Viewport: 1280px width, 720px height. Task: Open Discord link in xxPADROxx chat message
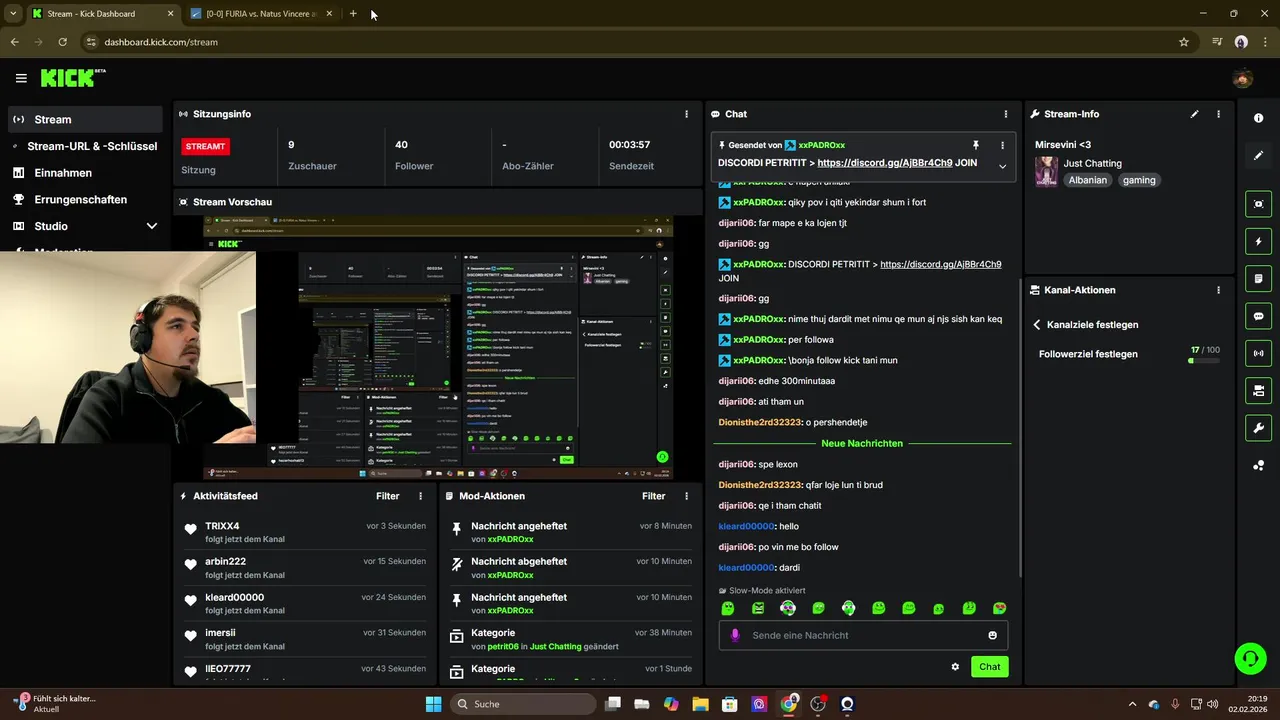click(940, 264)
